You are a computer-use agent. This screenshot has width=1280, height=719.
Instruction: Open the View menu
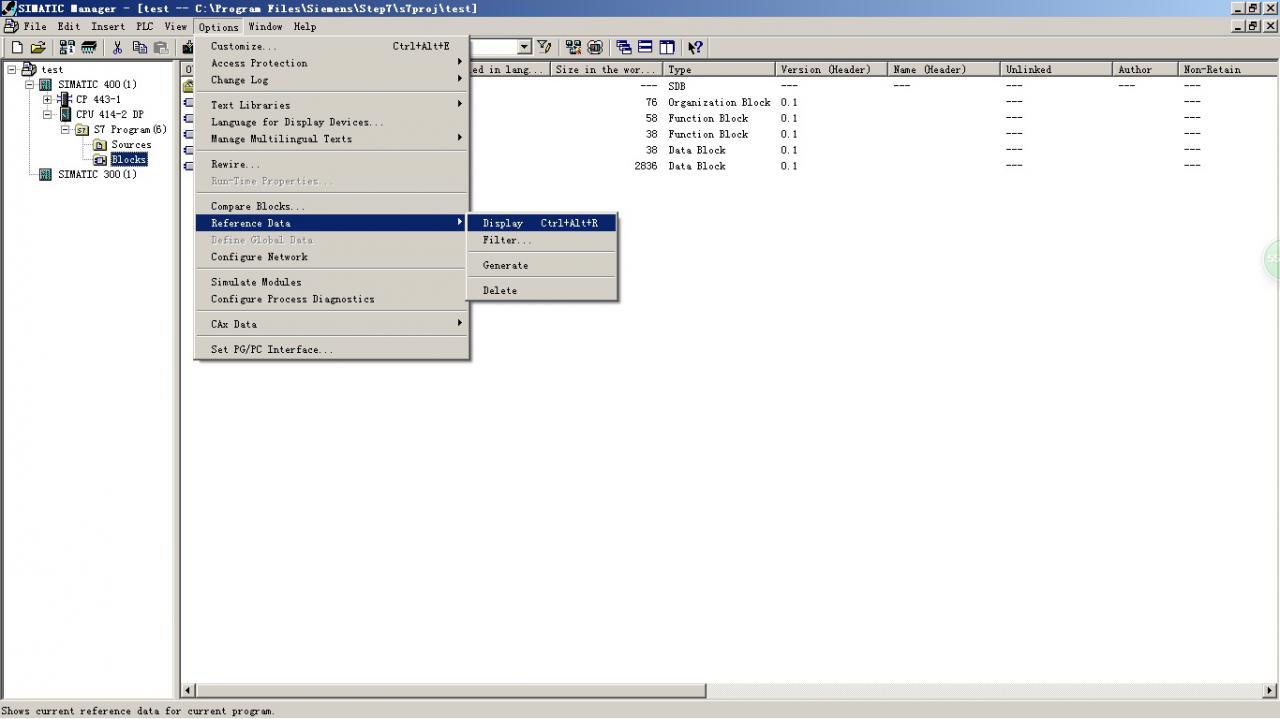[176, 27]
